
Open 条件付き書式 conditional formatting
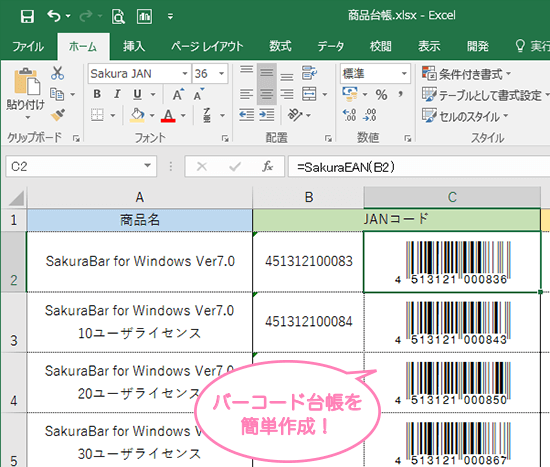[x=467, y=74]
